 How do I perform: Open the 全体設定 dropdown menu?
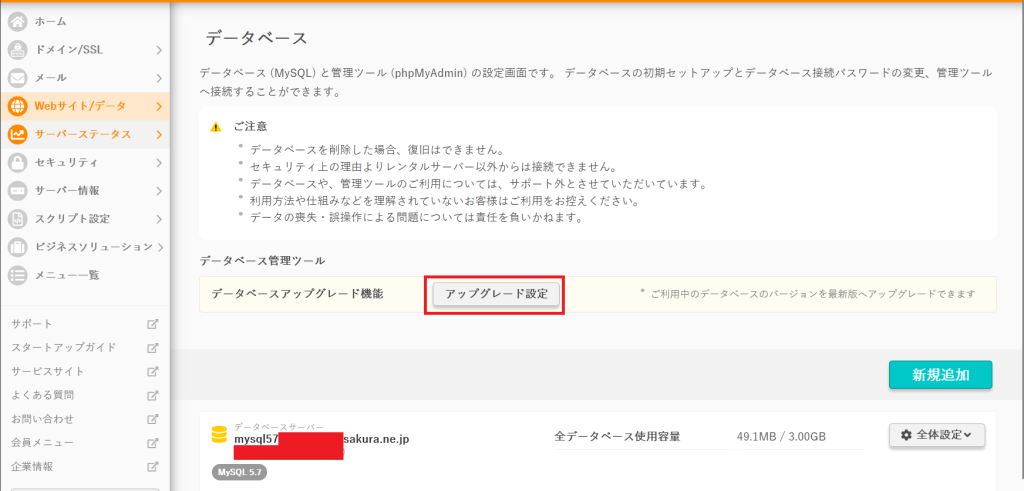(936, 435)
